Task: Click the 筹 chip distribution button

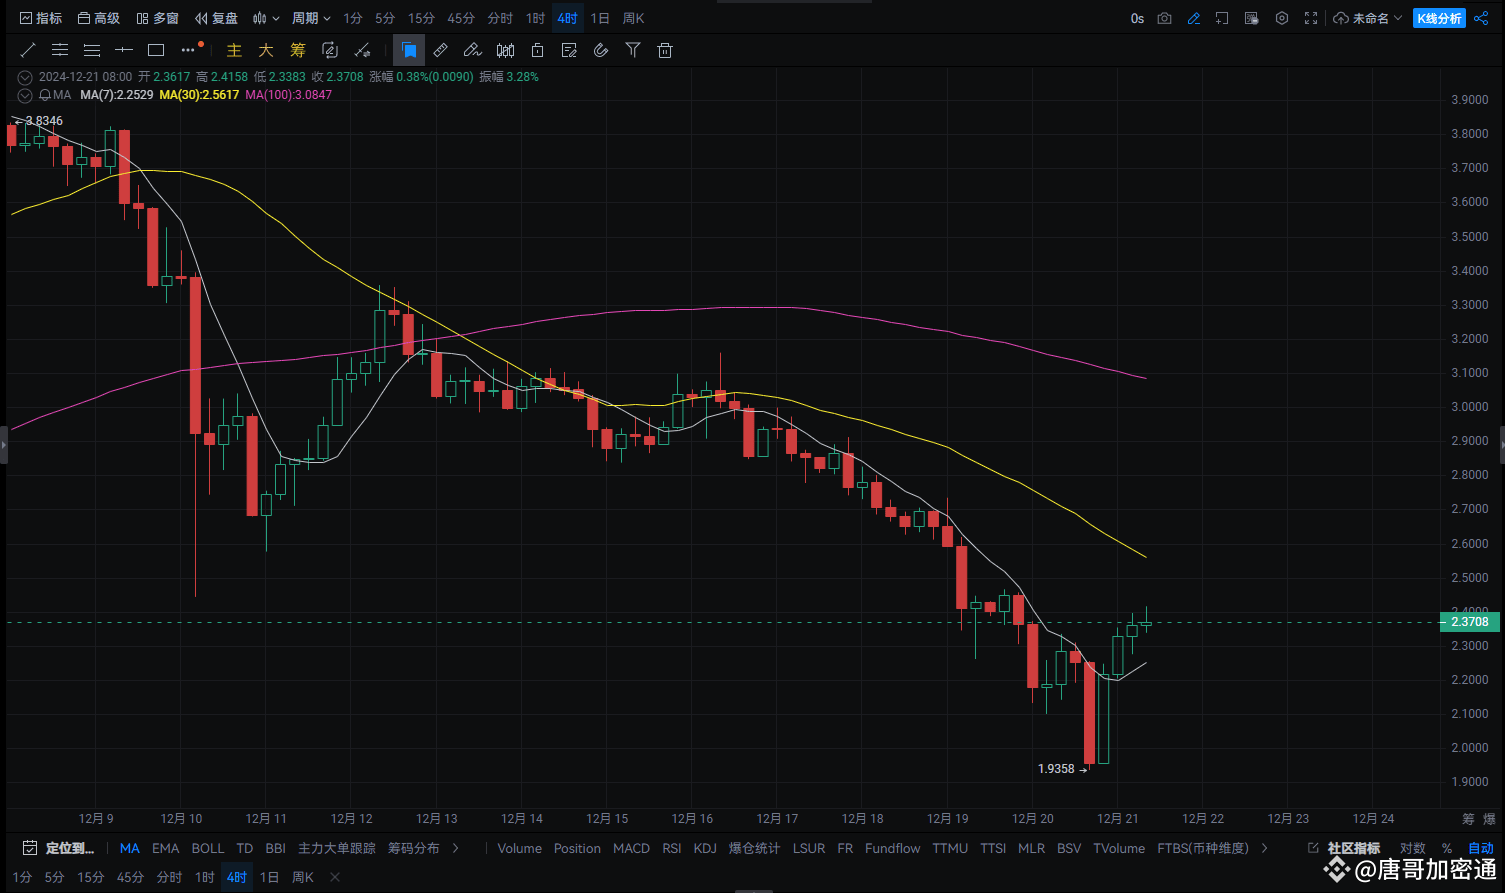Action: (298, 50)
